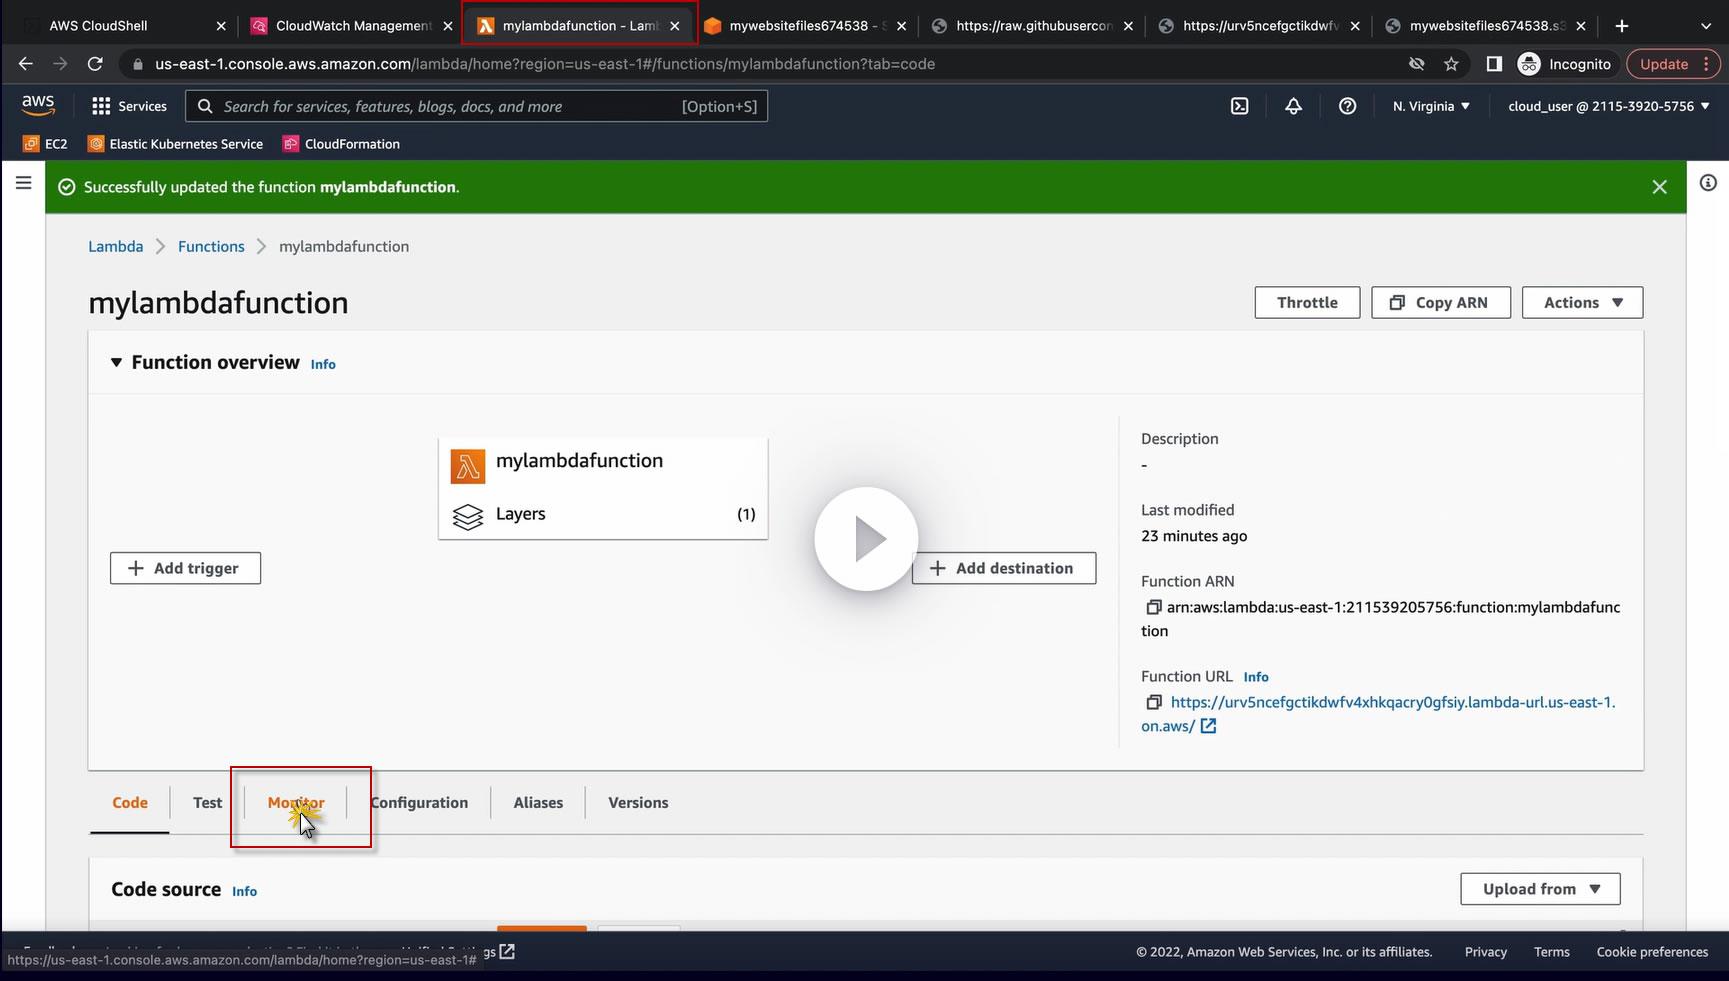Dismiss the green success banner
The width and height of the screenshot is (1729, 981).
pyautogui.click(x=1660, y=187)
